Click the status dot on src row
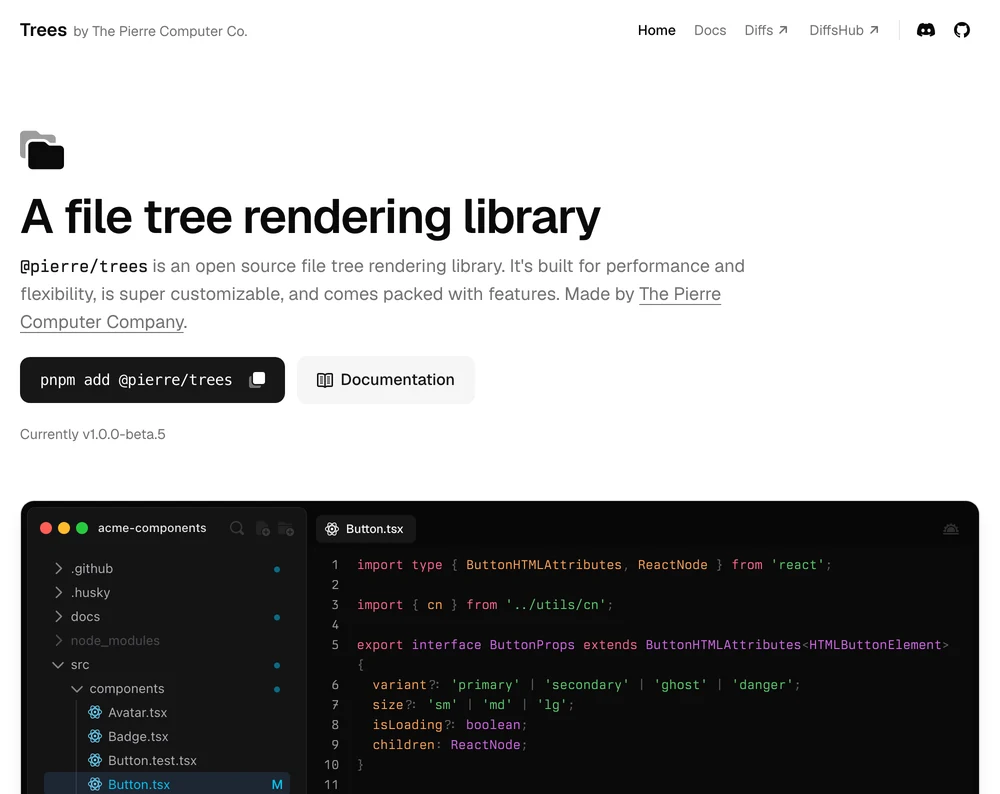Screen dimensions: 1000x794 pos(277,665)
